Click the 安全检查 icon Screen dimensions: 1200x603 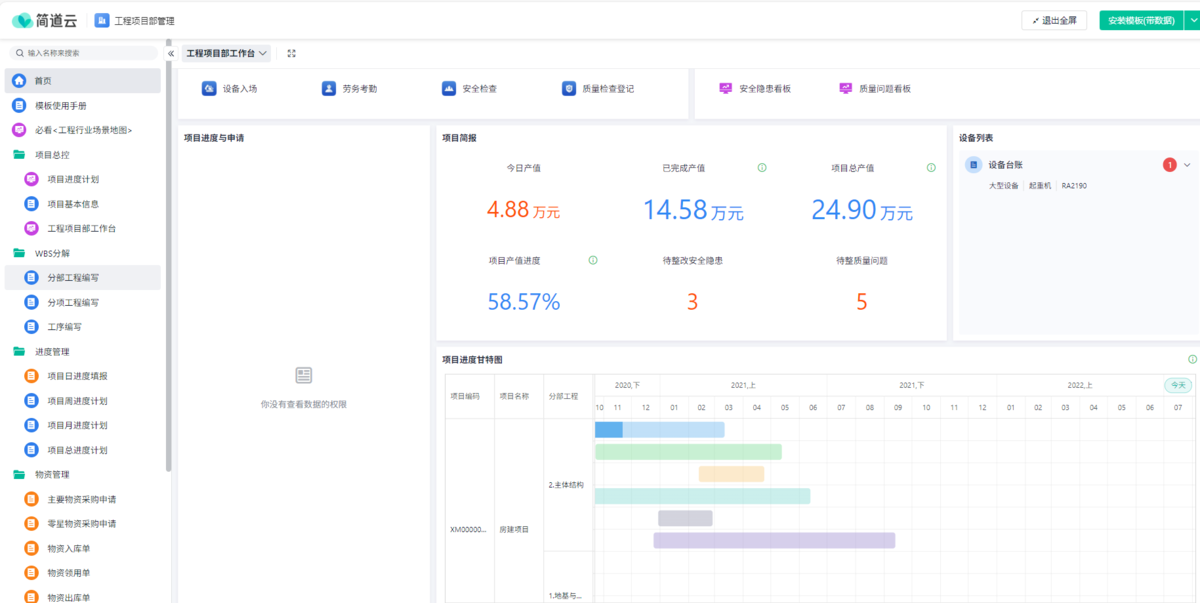(449, 88)
